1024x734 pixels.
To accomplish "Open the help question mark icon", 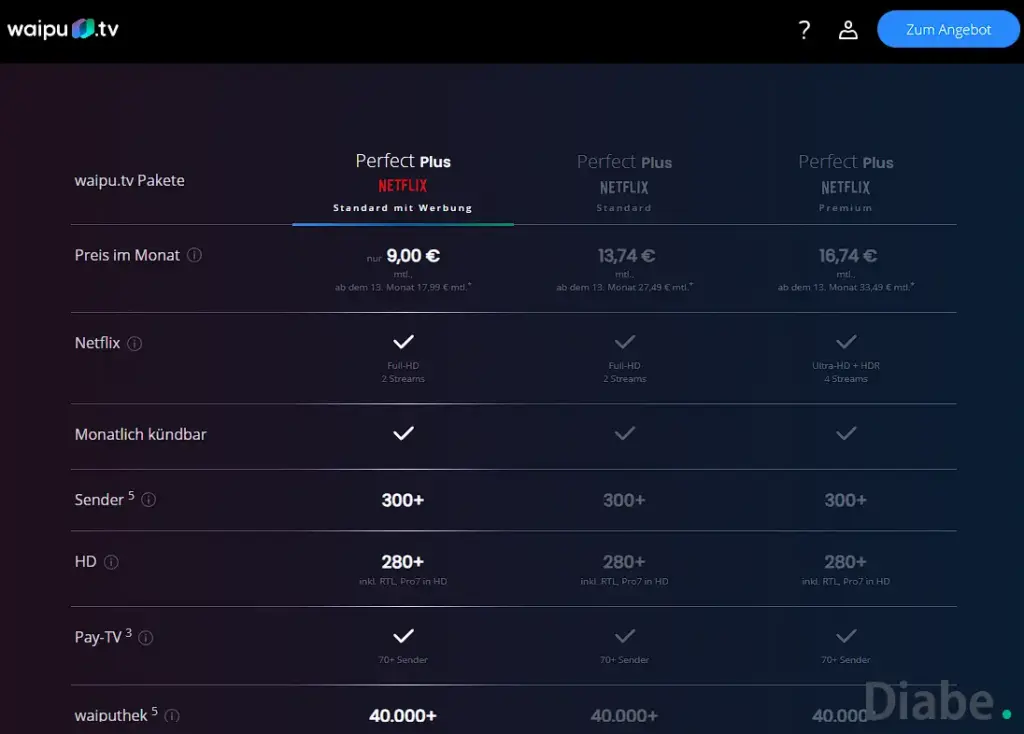I will (x=804, y=30).
